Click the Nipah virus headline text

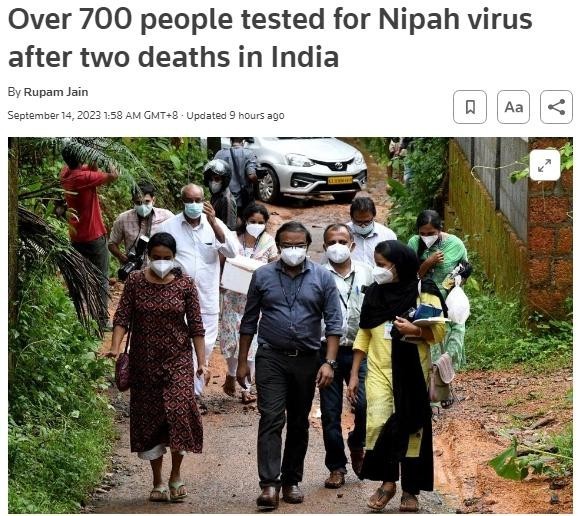click(x=270, y=38)
